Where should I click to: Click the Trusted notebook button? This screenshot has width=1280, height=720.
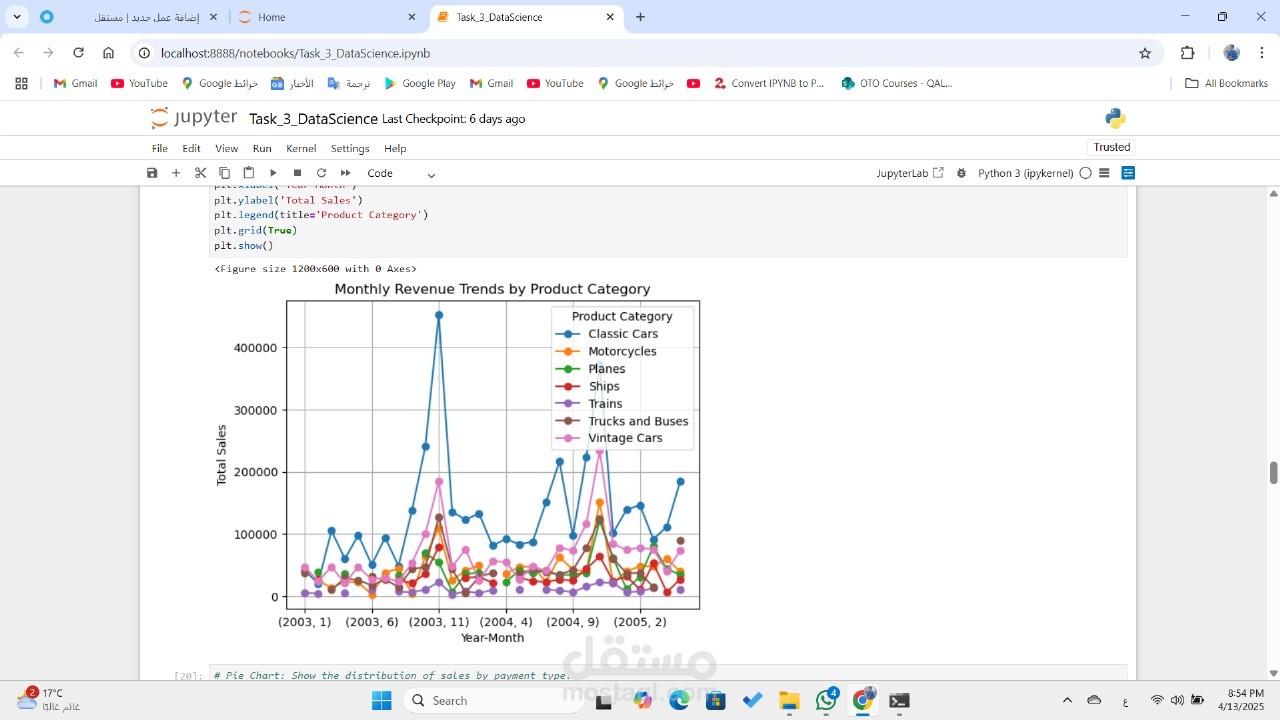(x=1112, y=147)
